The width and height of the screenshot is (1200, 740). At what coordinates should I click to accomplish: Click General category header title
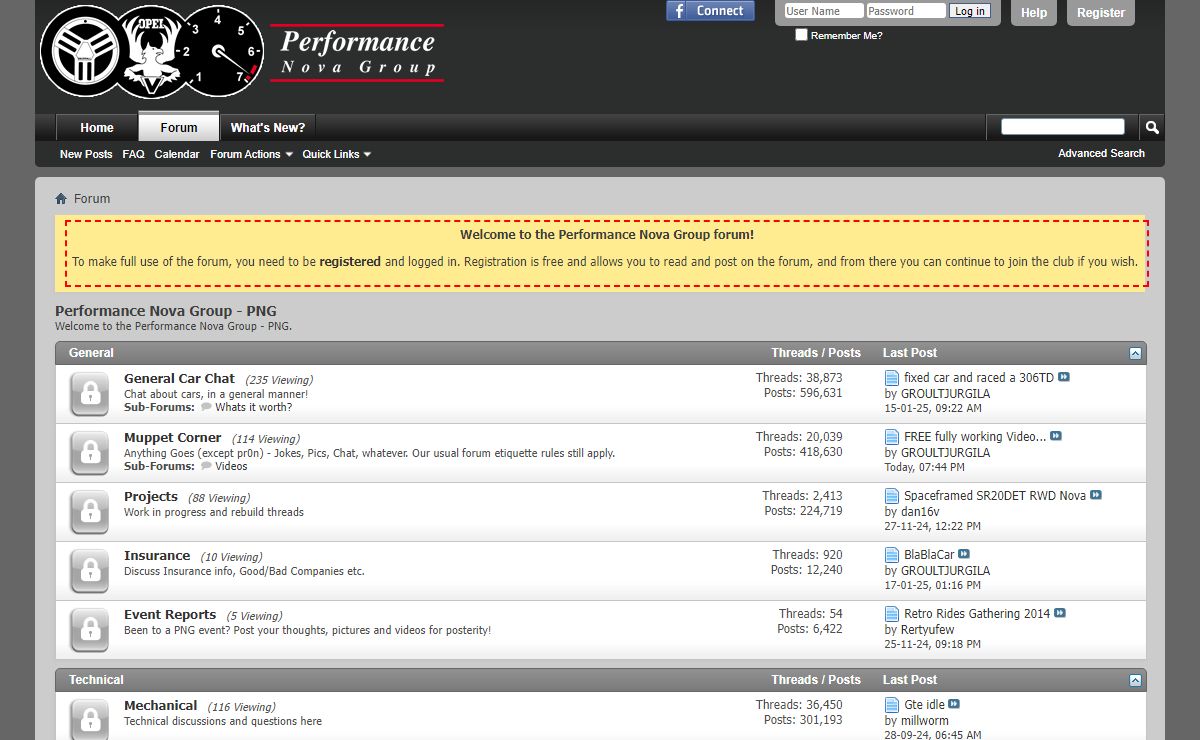click(91, 353)
